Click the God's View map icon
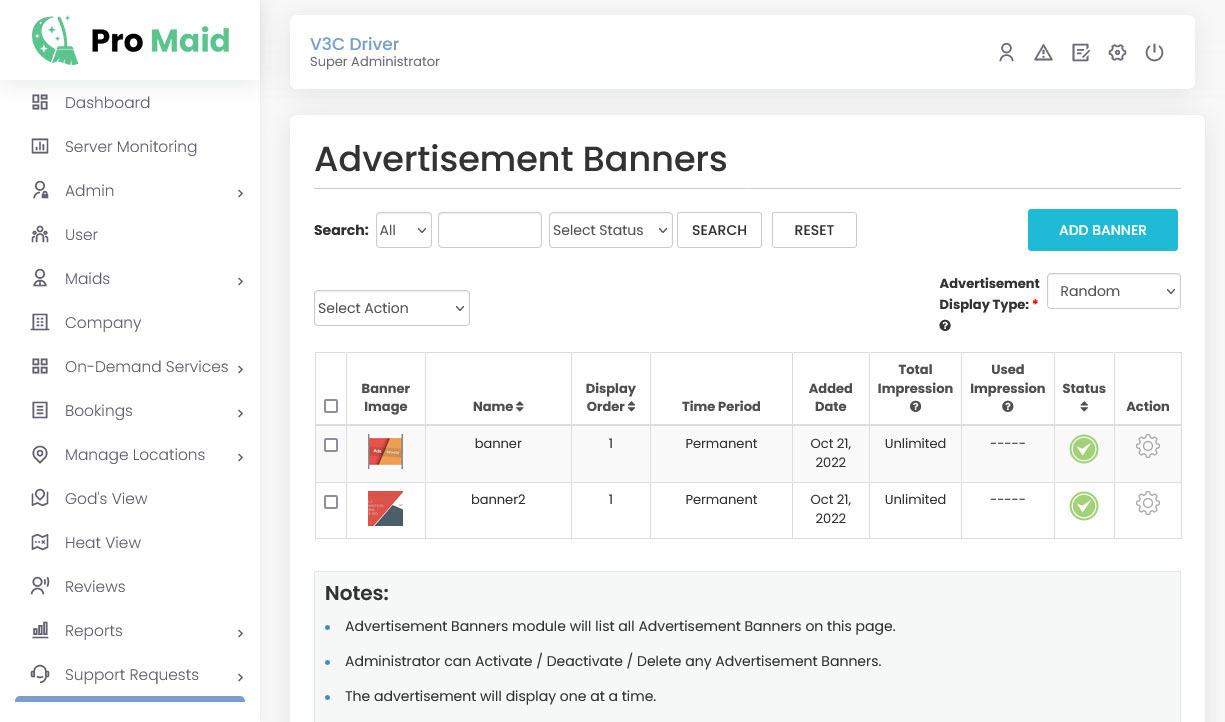 coord(40,498)
